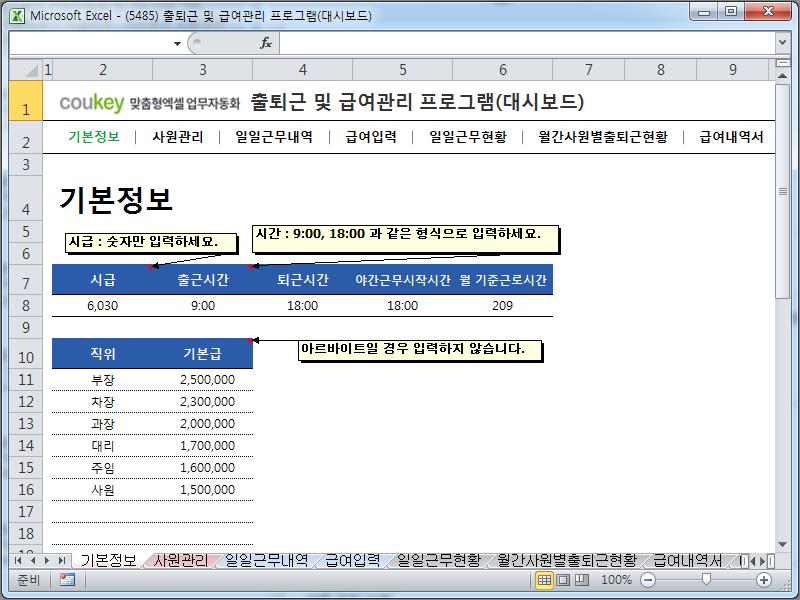Viewport: 800px width, 600px height.
Task: Click the fx insert function icon
Action: coord(266,43)
